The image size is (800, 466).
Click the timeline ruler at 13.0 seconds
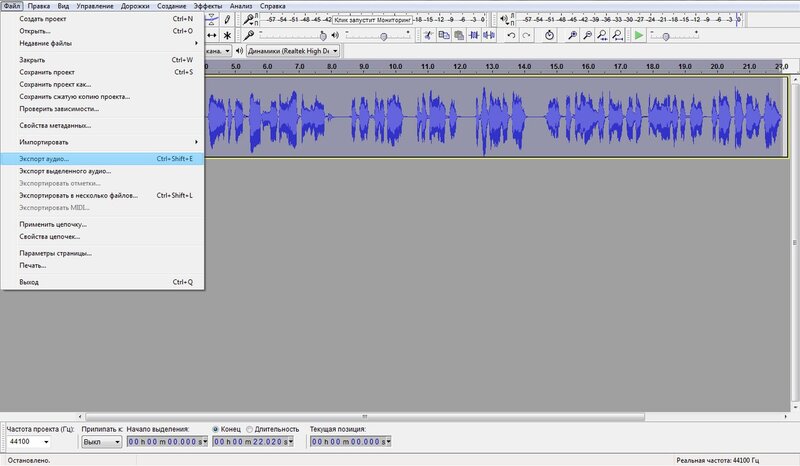point(490,66)
